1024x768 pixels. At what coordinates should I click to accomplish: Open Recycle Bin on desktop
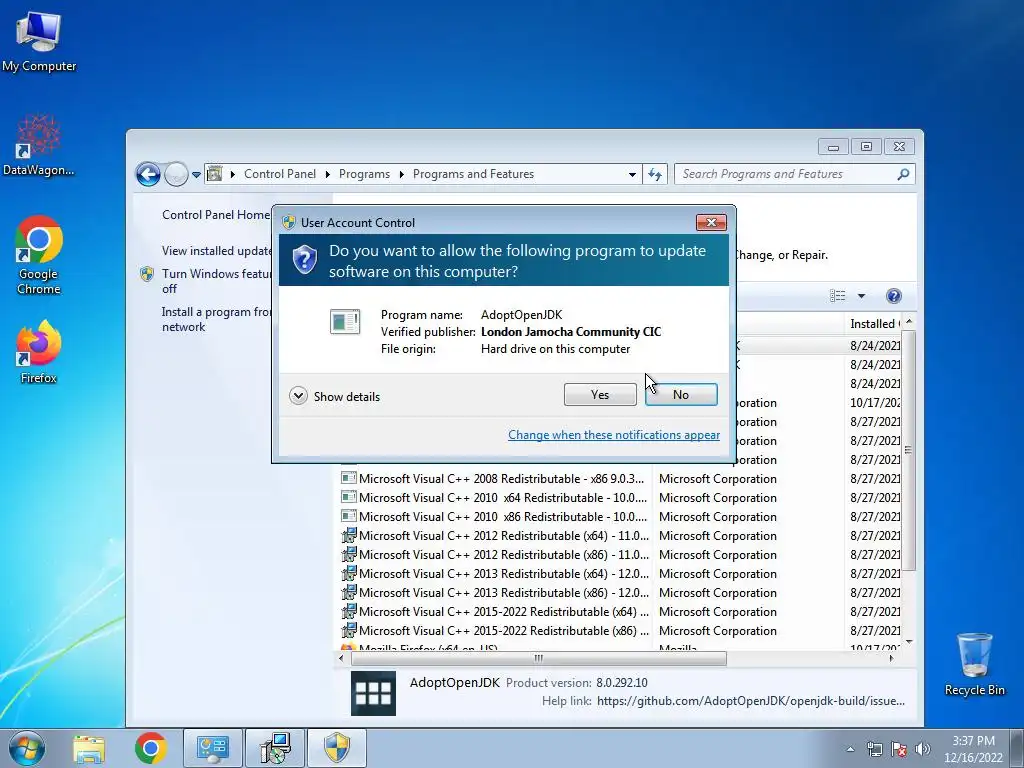coord(974,664)
